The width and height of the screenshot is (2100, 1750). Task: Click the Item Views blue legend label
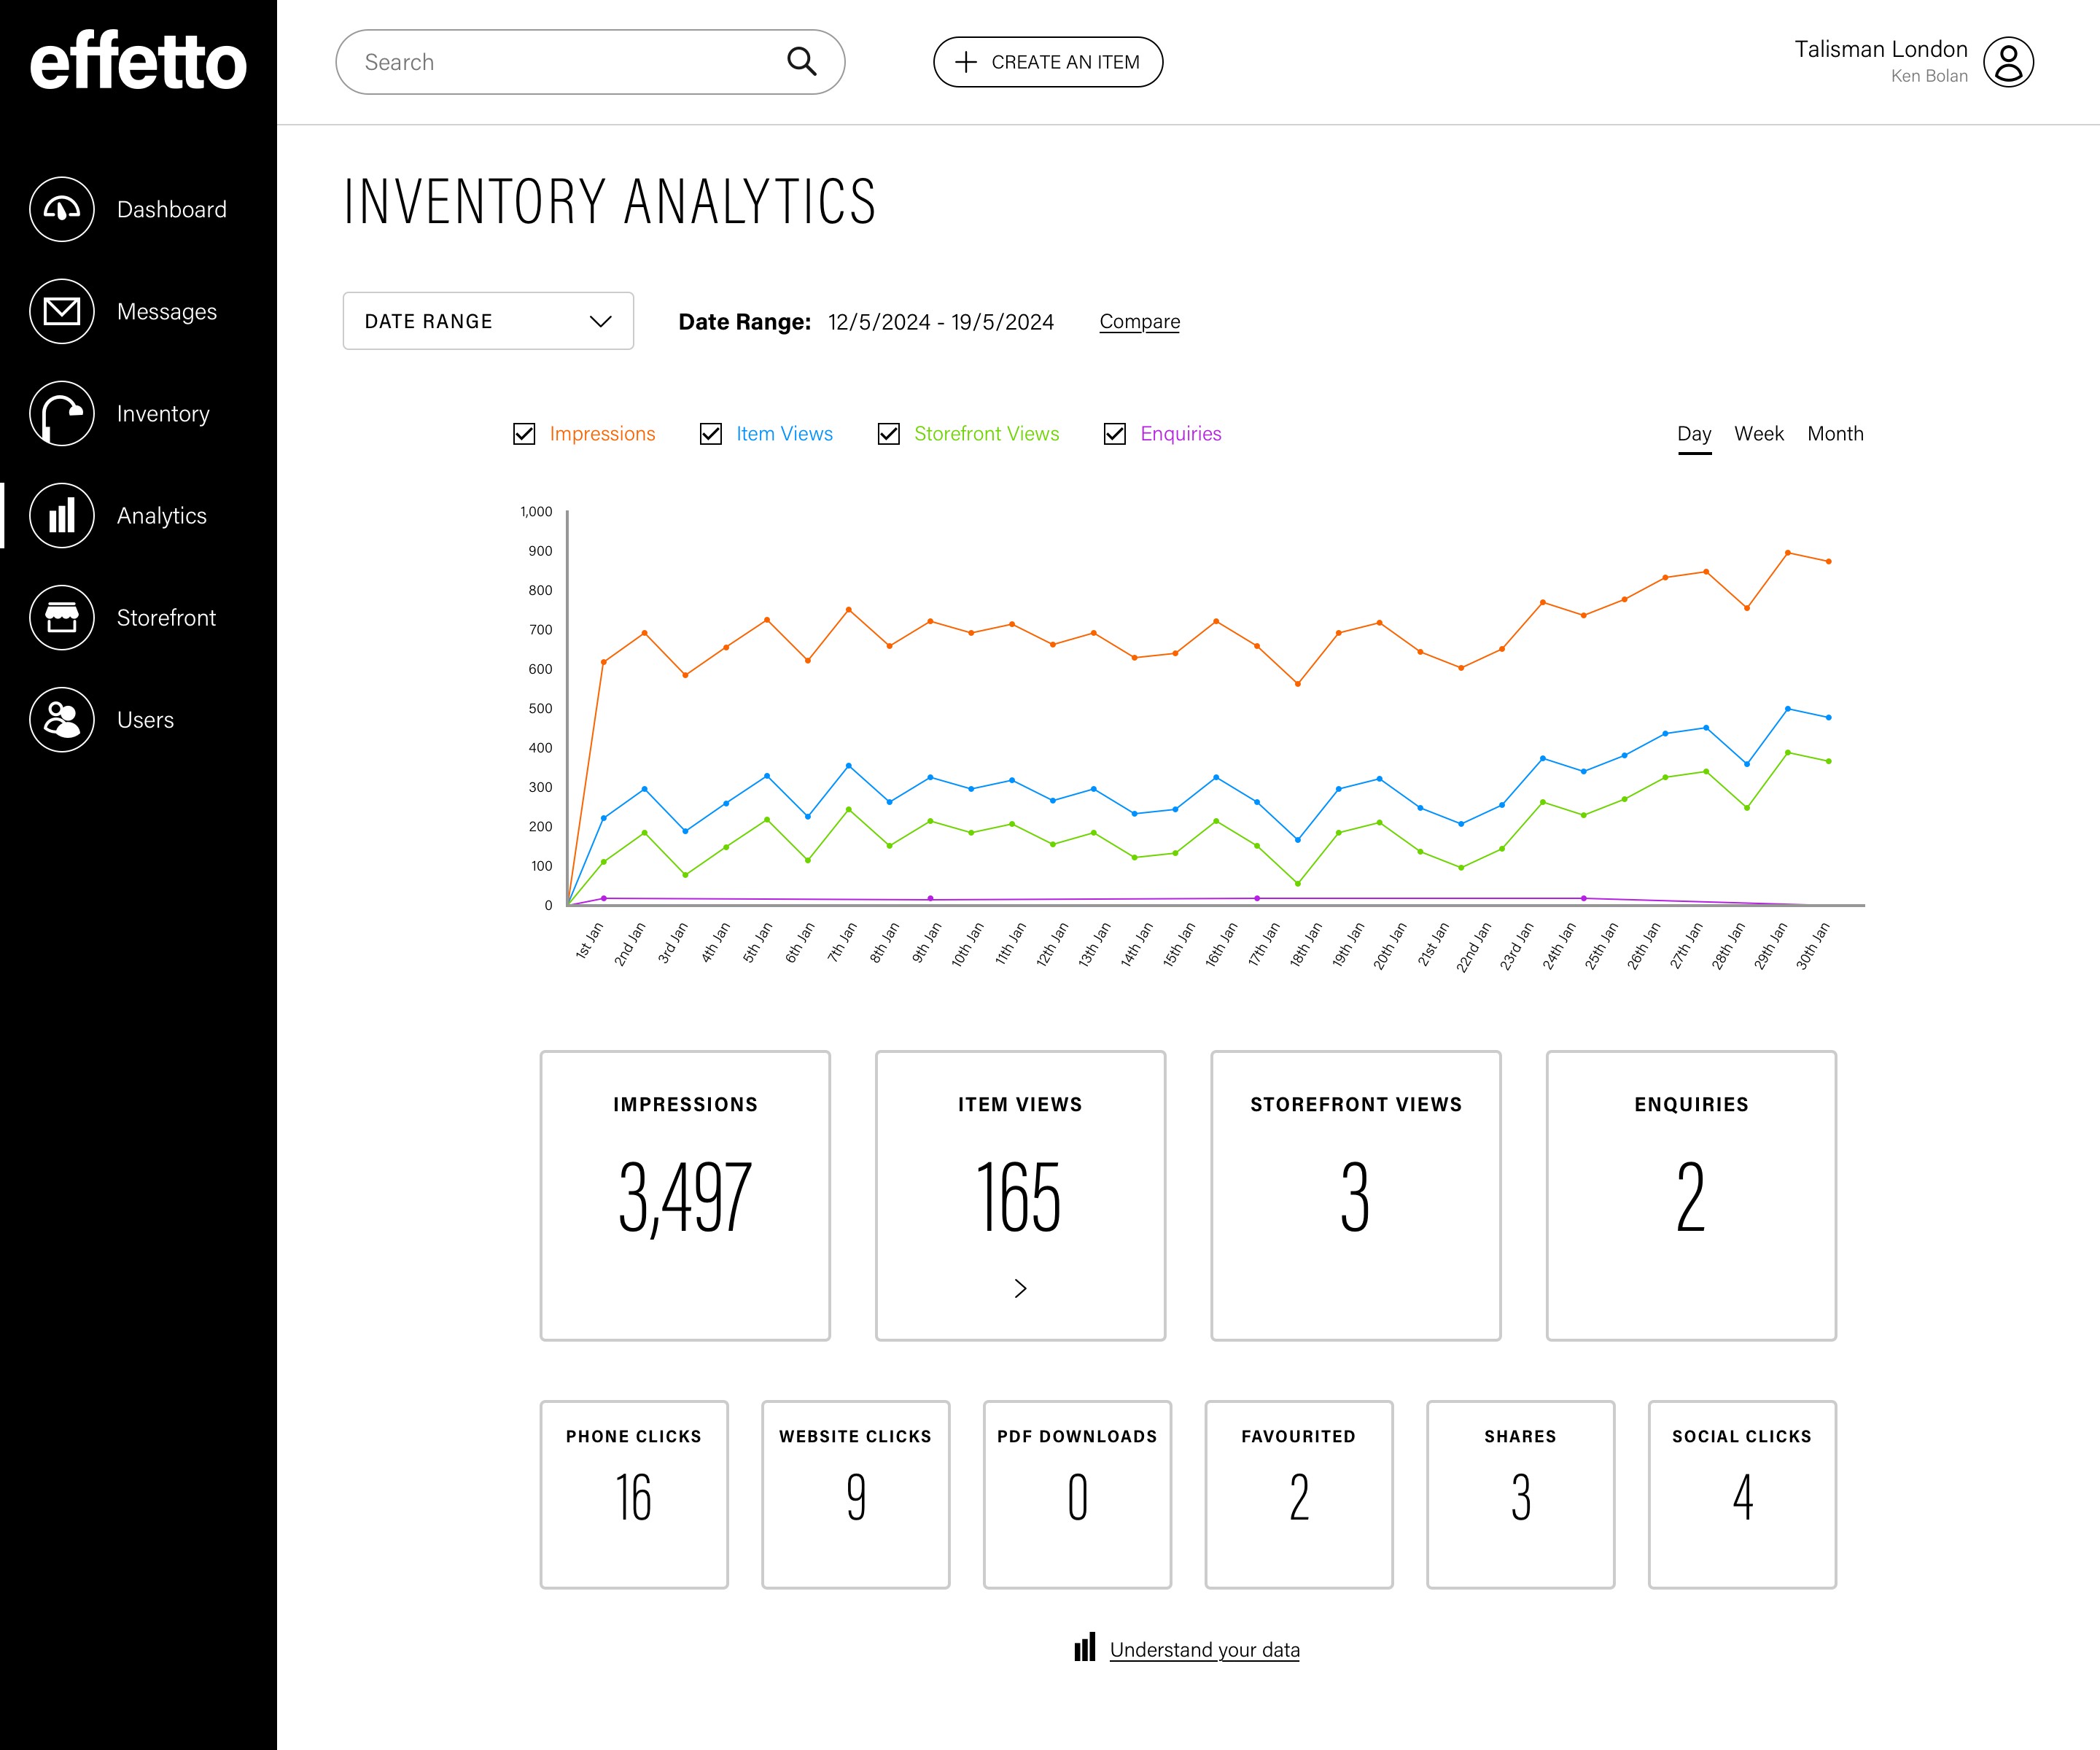pyautogui.click(x=785, y=434)
